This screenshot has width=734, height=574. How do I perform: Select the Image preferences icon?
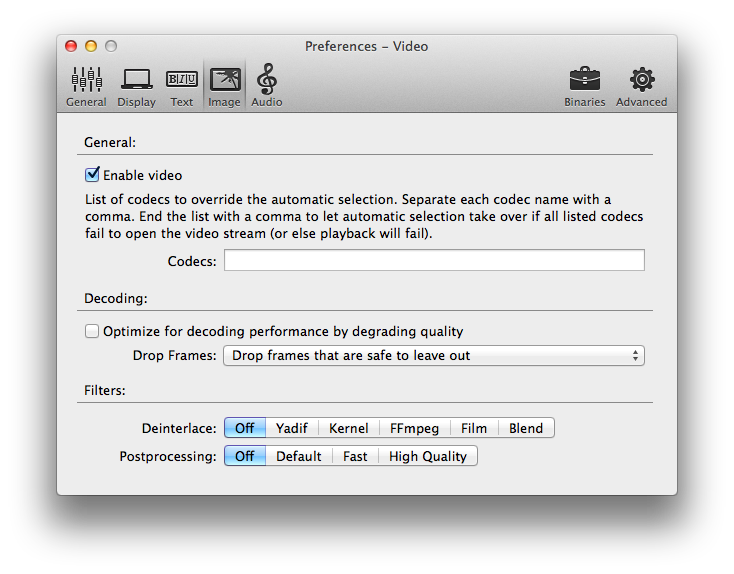(224, 86)
